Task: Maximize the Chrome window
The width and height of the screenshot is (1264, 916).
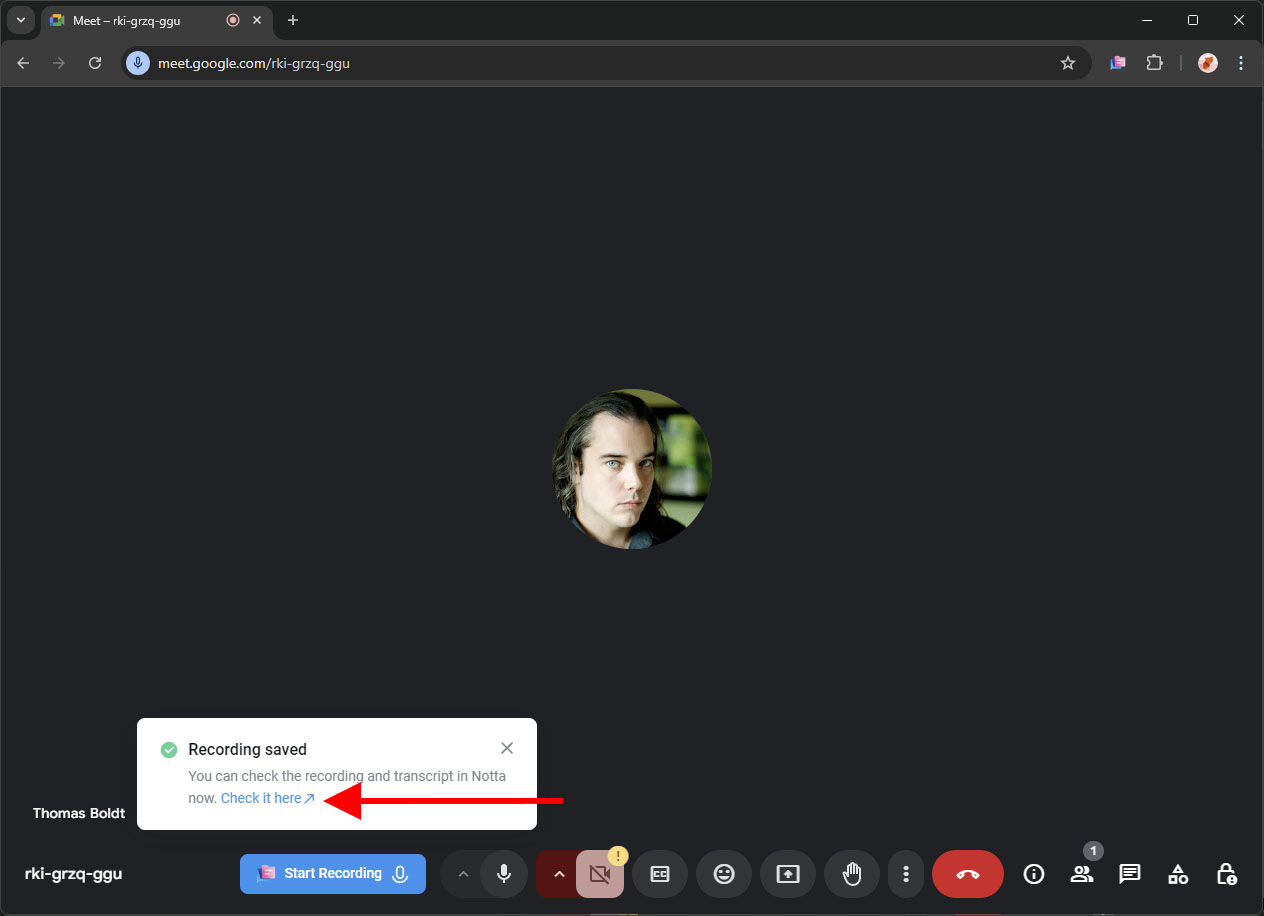Action: 1193,20
